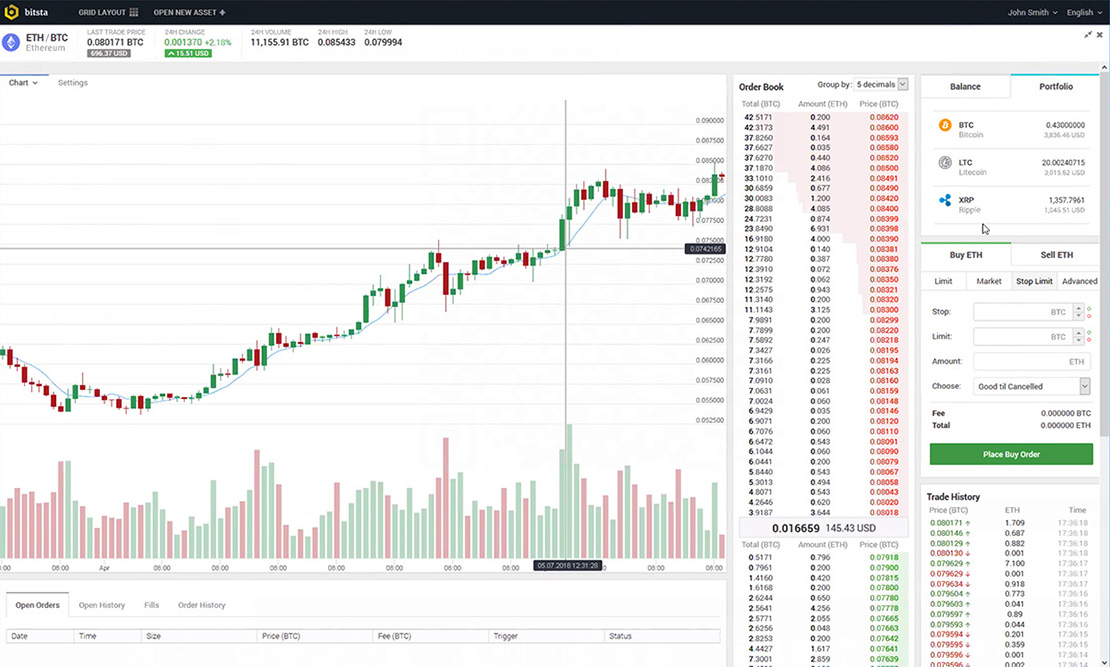
Task: Click the bitsta logo icon
Action: tap(11, 12)
